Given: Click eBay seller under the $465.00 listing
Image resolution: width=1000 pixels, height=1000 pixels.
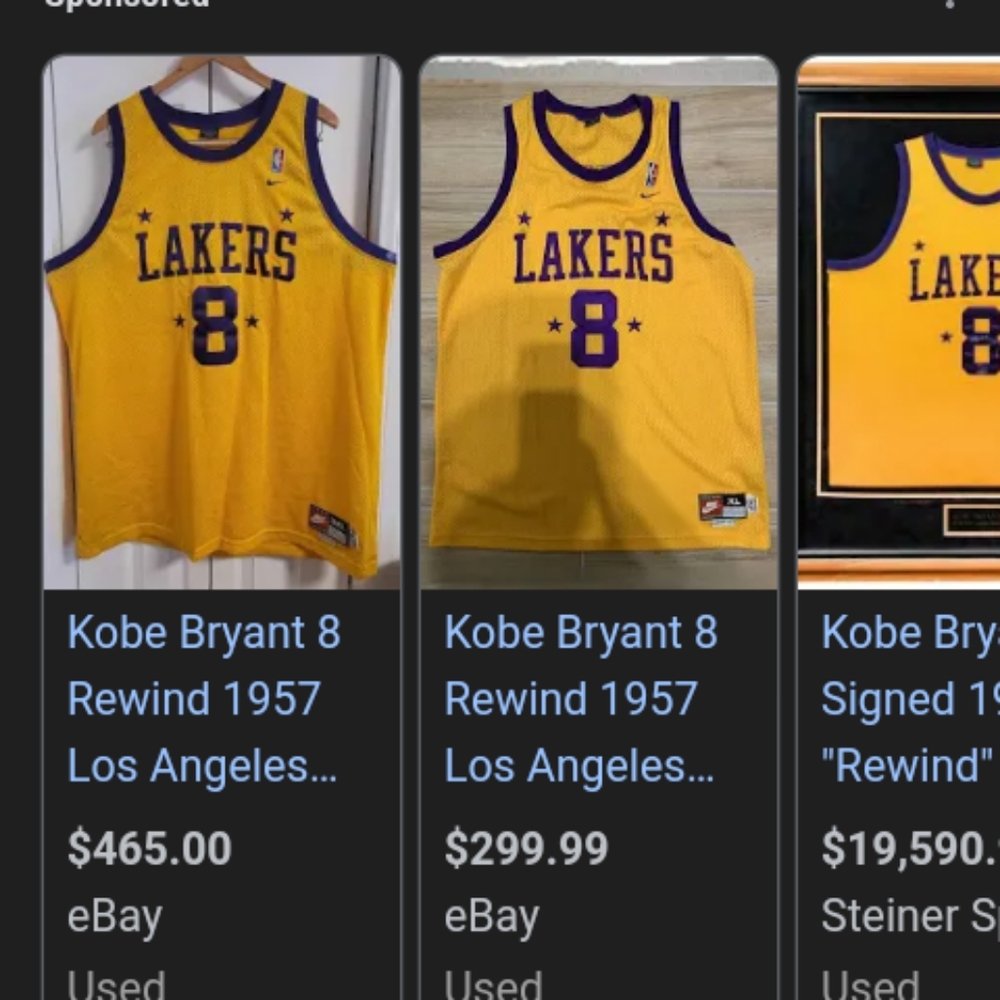Looking at the screenshot, I should tap(115, 918).
